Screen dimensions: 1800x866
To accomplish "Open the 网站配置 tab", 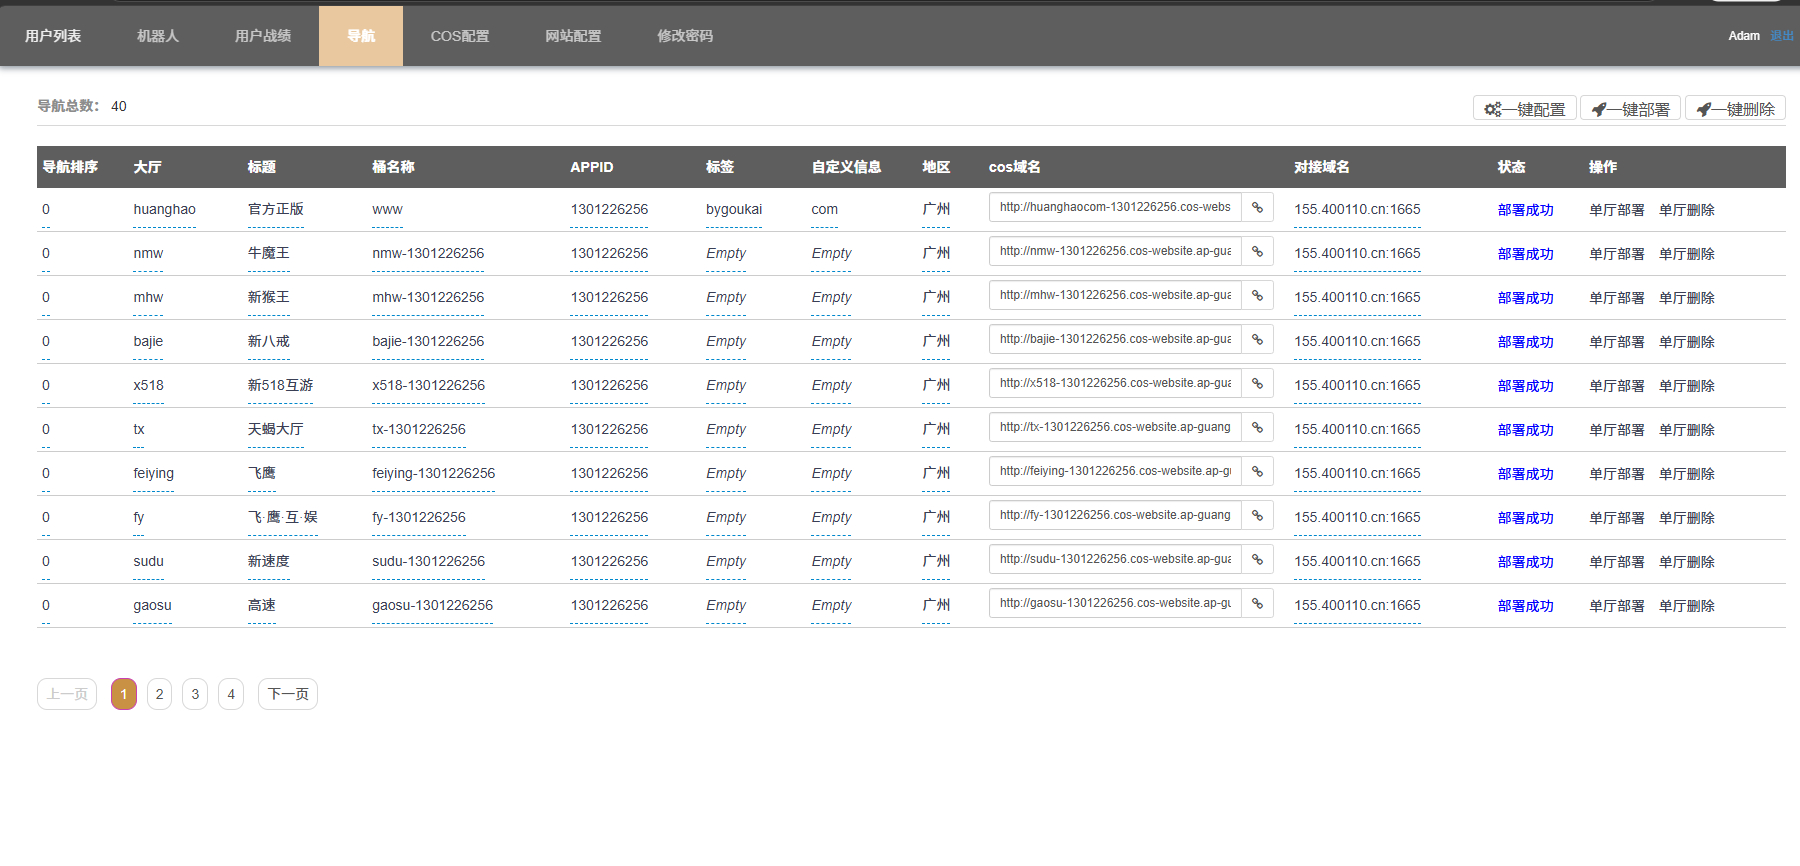I will [573, 36].
